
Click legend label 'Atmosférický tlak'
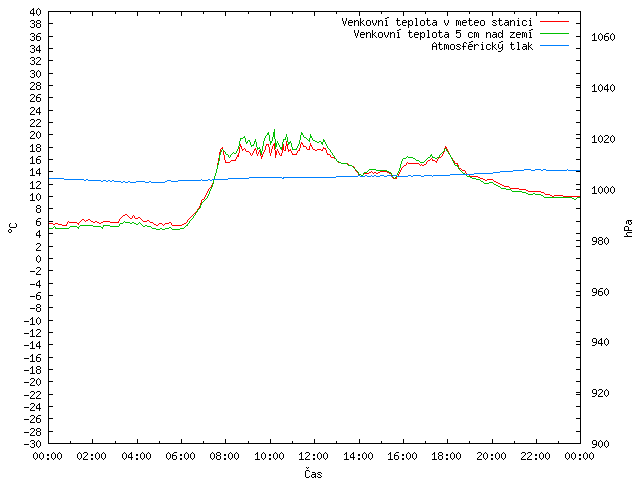[482, 46]
